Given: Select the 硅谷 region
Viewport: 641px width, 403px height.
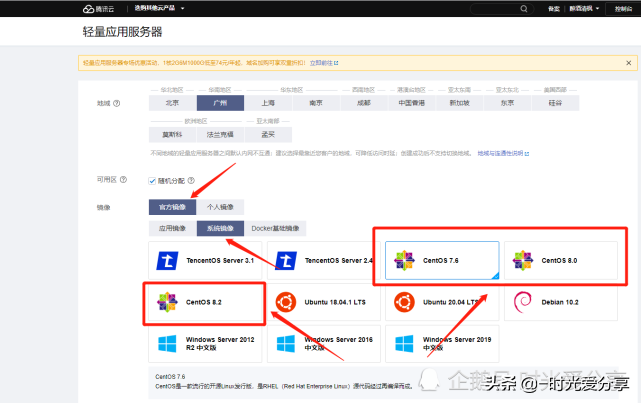Looking at the screenshot, I should coord(555,103).
